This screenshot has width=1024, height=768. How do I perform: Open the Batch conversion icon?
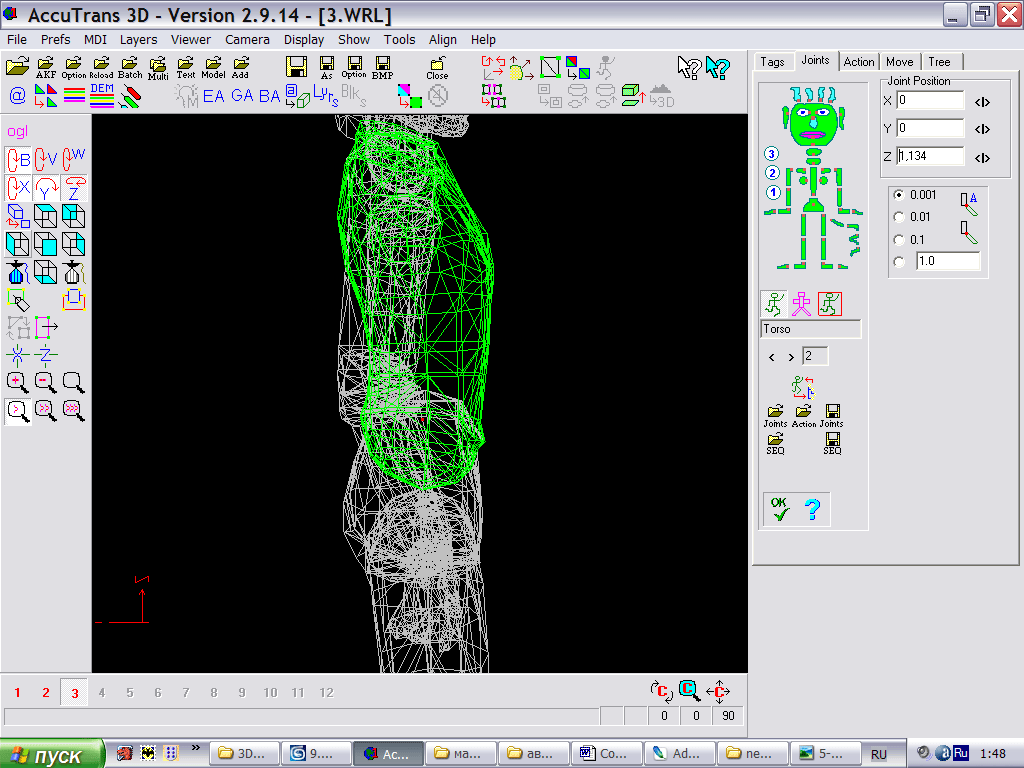[x=130, y=68]
